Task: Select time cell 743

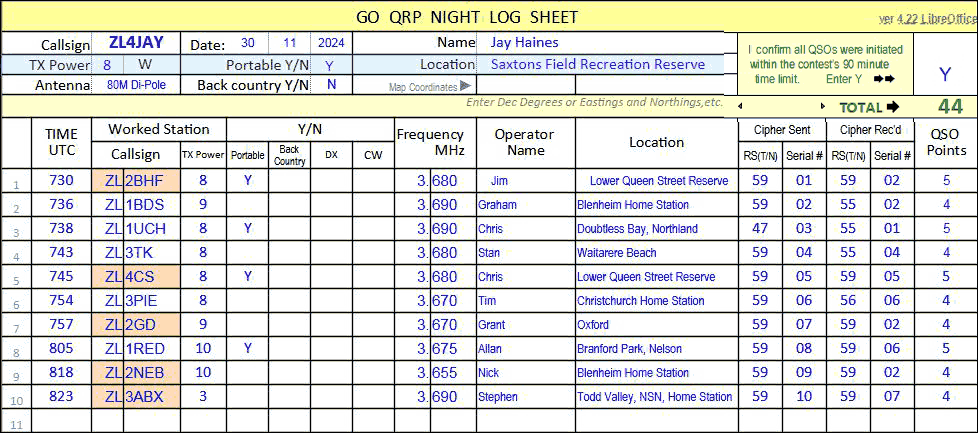Action: click(x=61, y=253)
